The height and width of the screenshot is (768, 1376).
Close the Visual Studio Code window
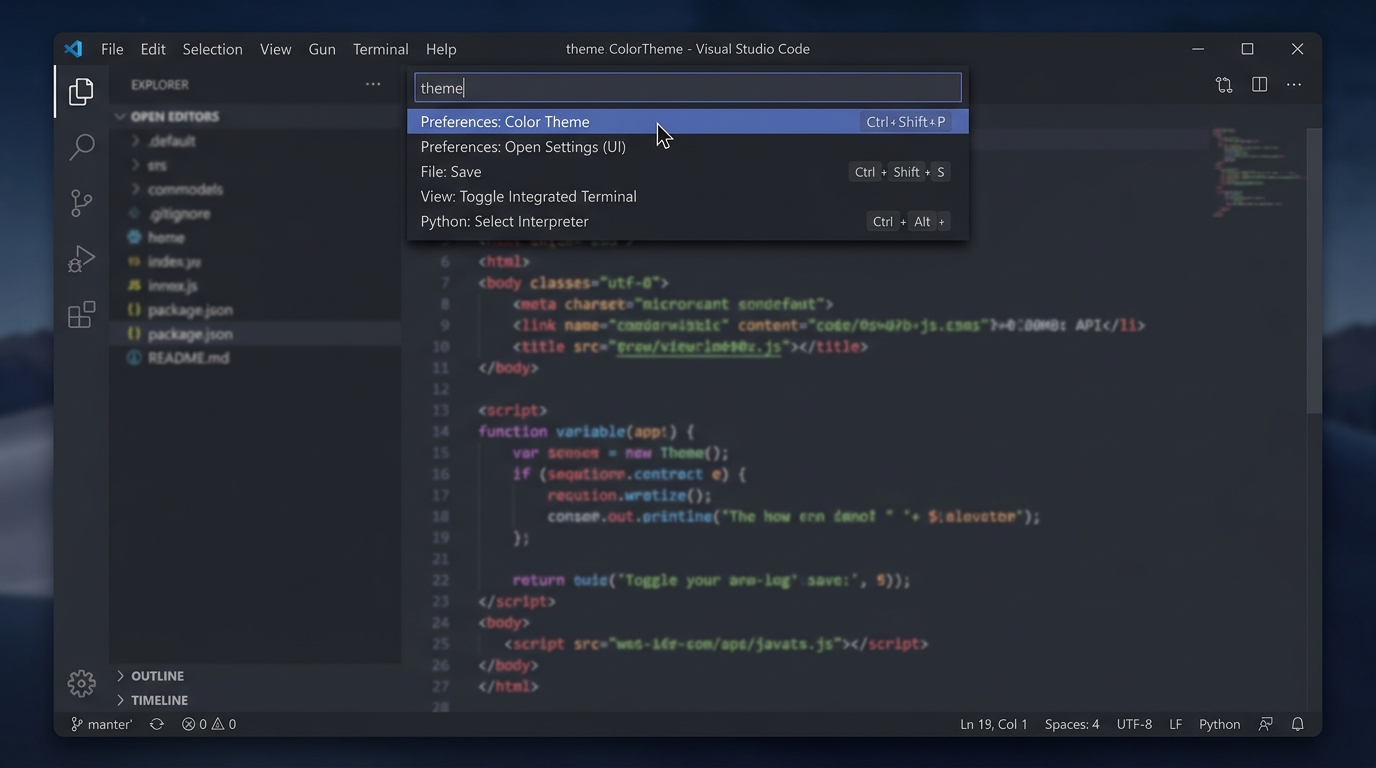click(x=1297, y=49)
